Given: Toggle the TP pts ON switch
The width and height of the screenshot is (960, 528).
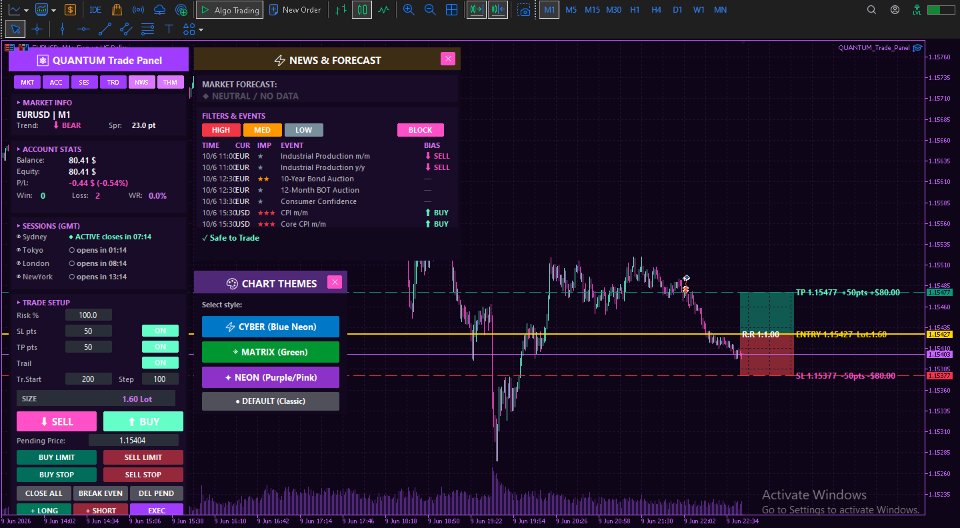Looking at the screenshot, I should coord(160,347).
